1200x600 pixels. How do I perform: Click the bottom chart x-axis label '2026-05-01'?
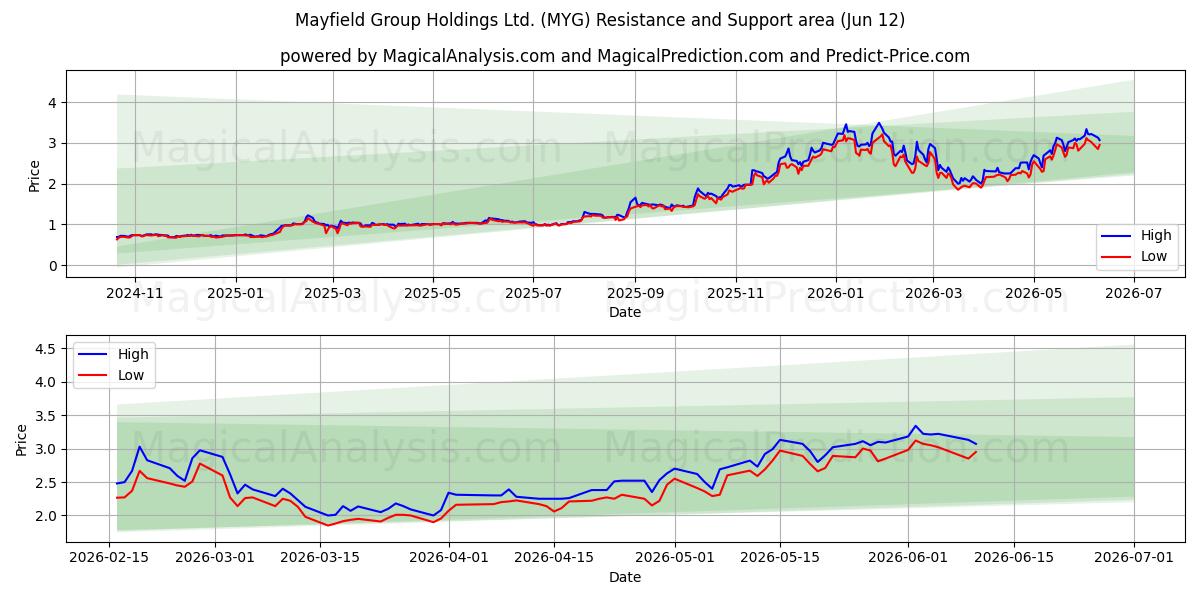click(675, 558)
